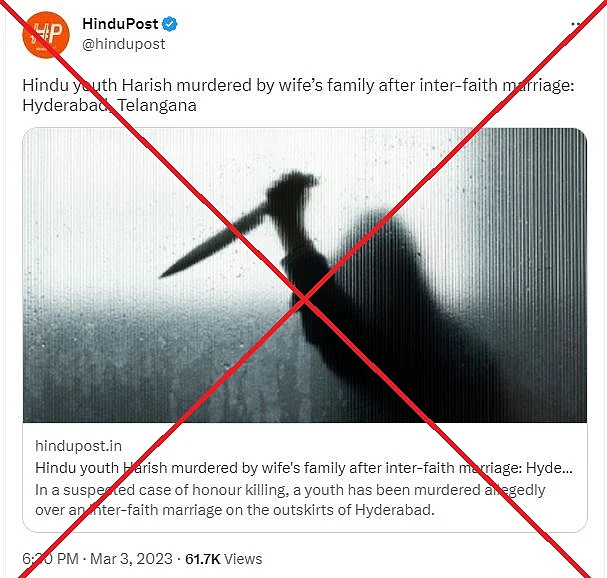Open the @hindupost handle link

click(x=123, y=44)
